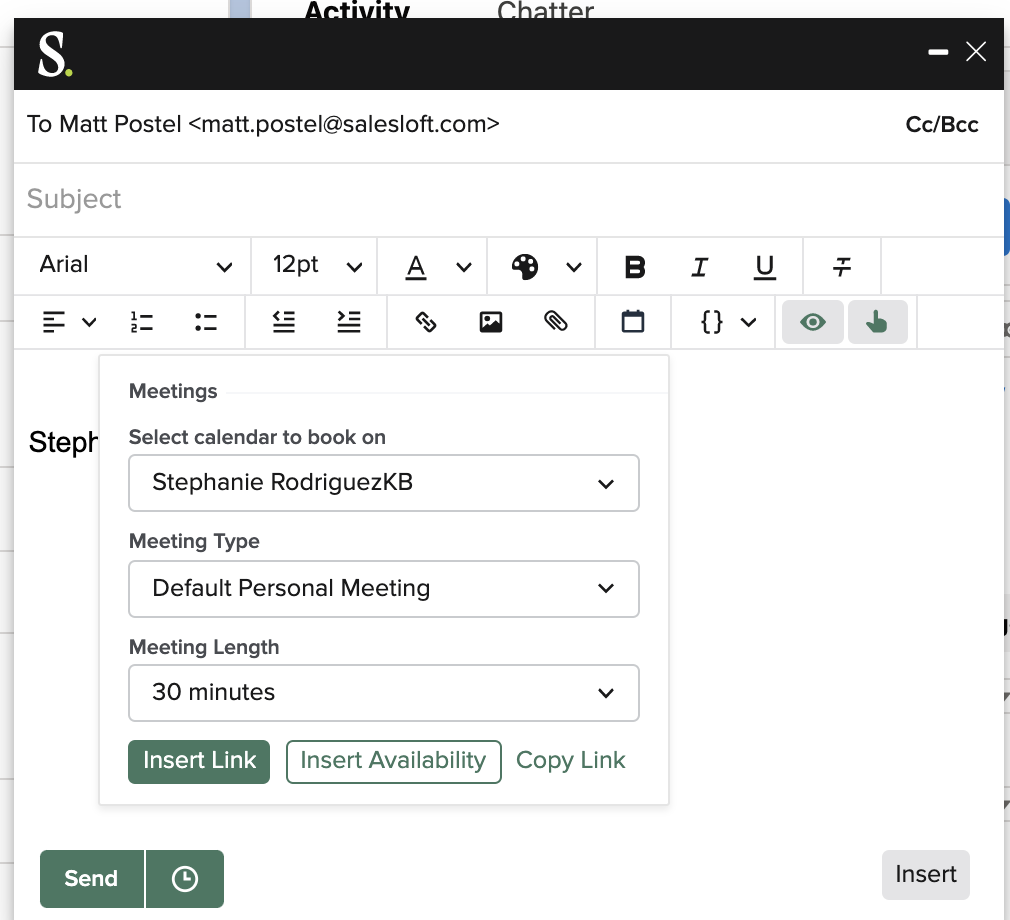Open the Default Personal Meeting type dropdown
The width and height of the screenshot is (1010, 920).
(384, 589)
